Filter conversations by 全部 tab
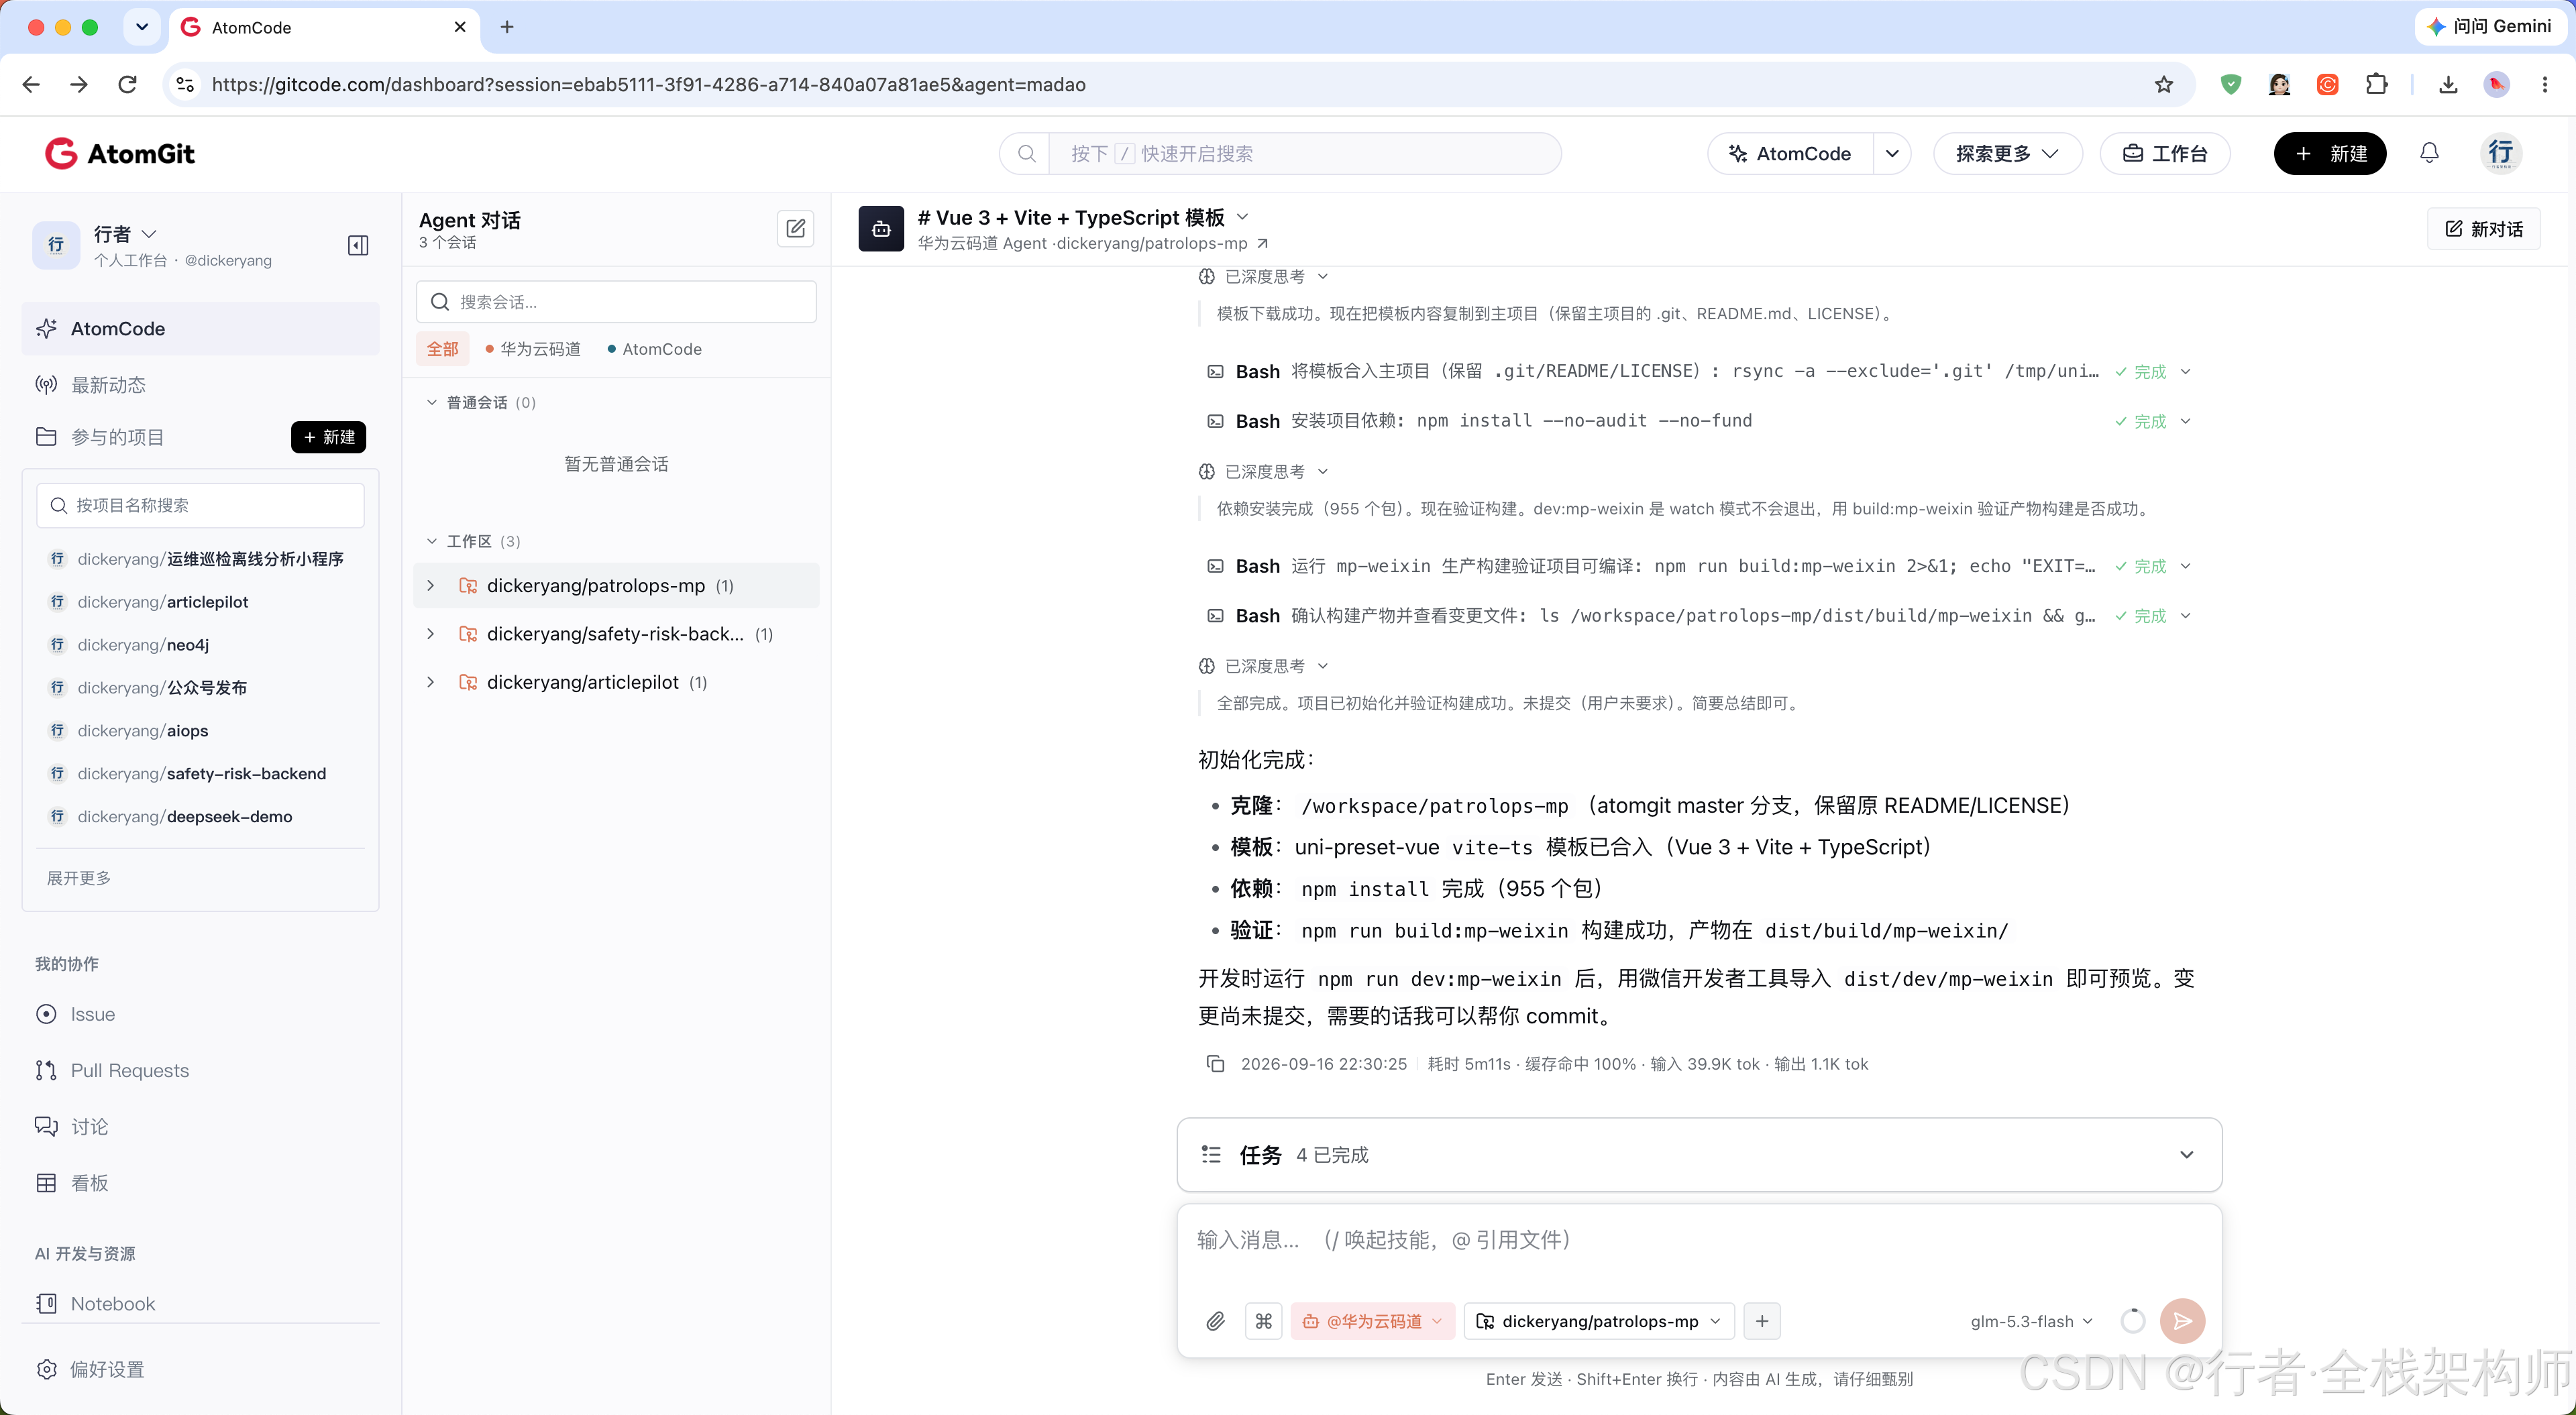 pyautogui.click(x=442, y=349)
